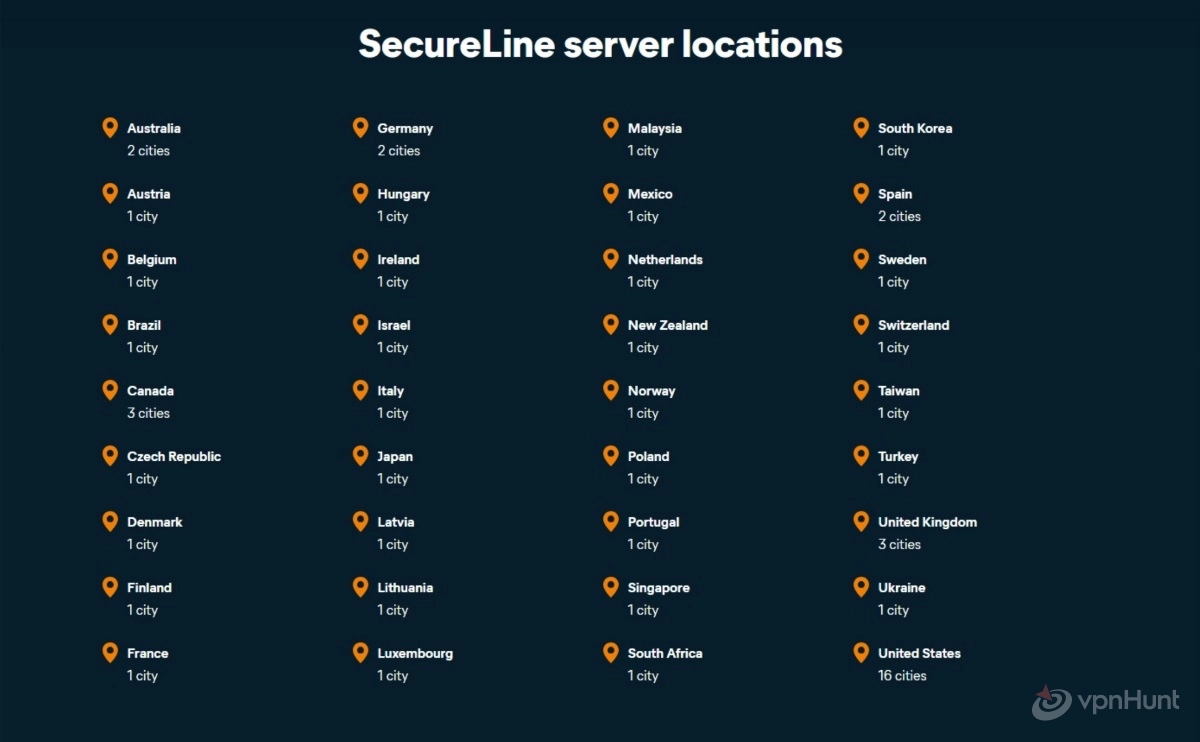
Task: Select the 'Czech Republic' label
Action: pos(174,456)
